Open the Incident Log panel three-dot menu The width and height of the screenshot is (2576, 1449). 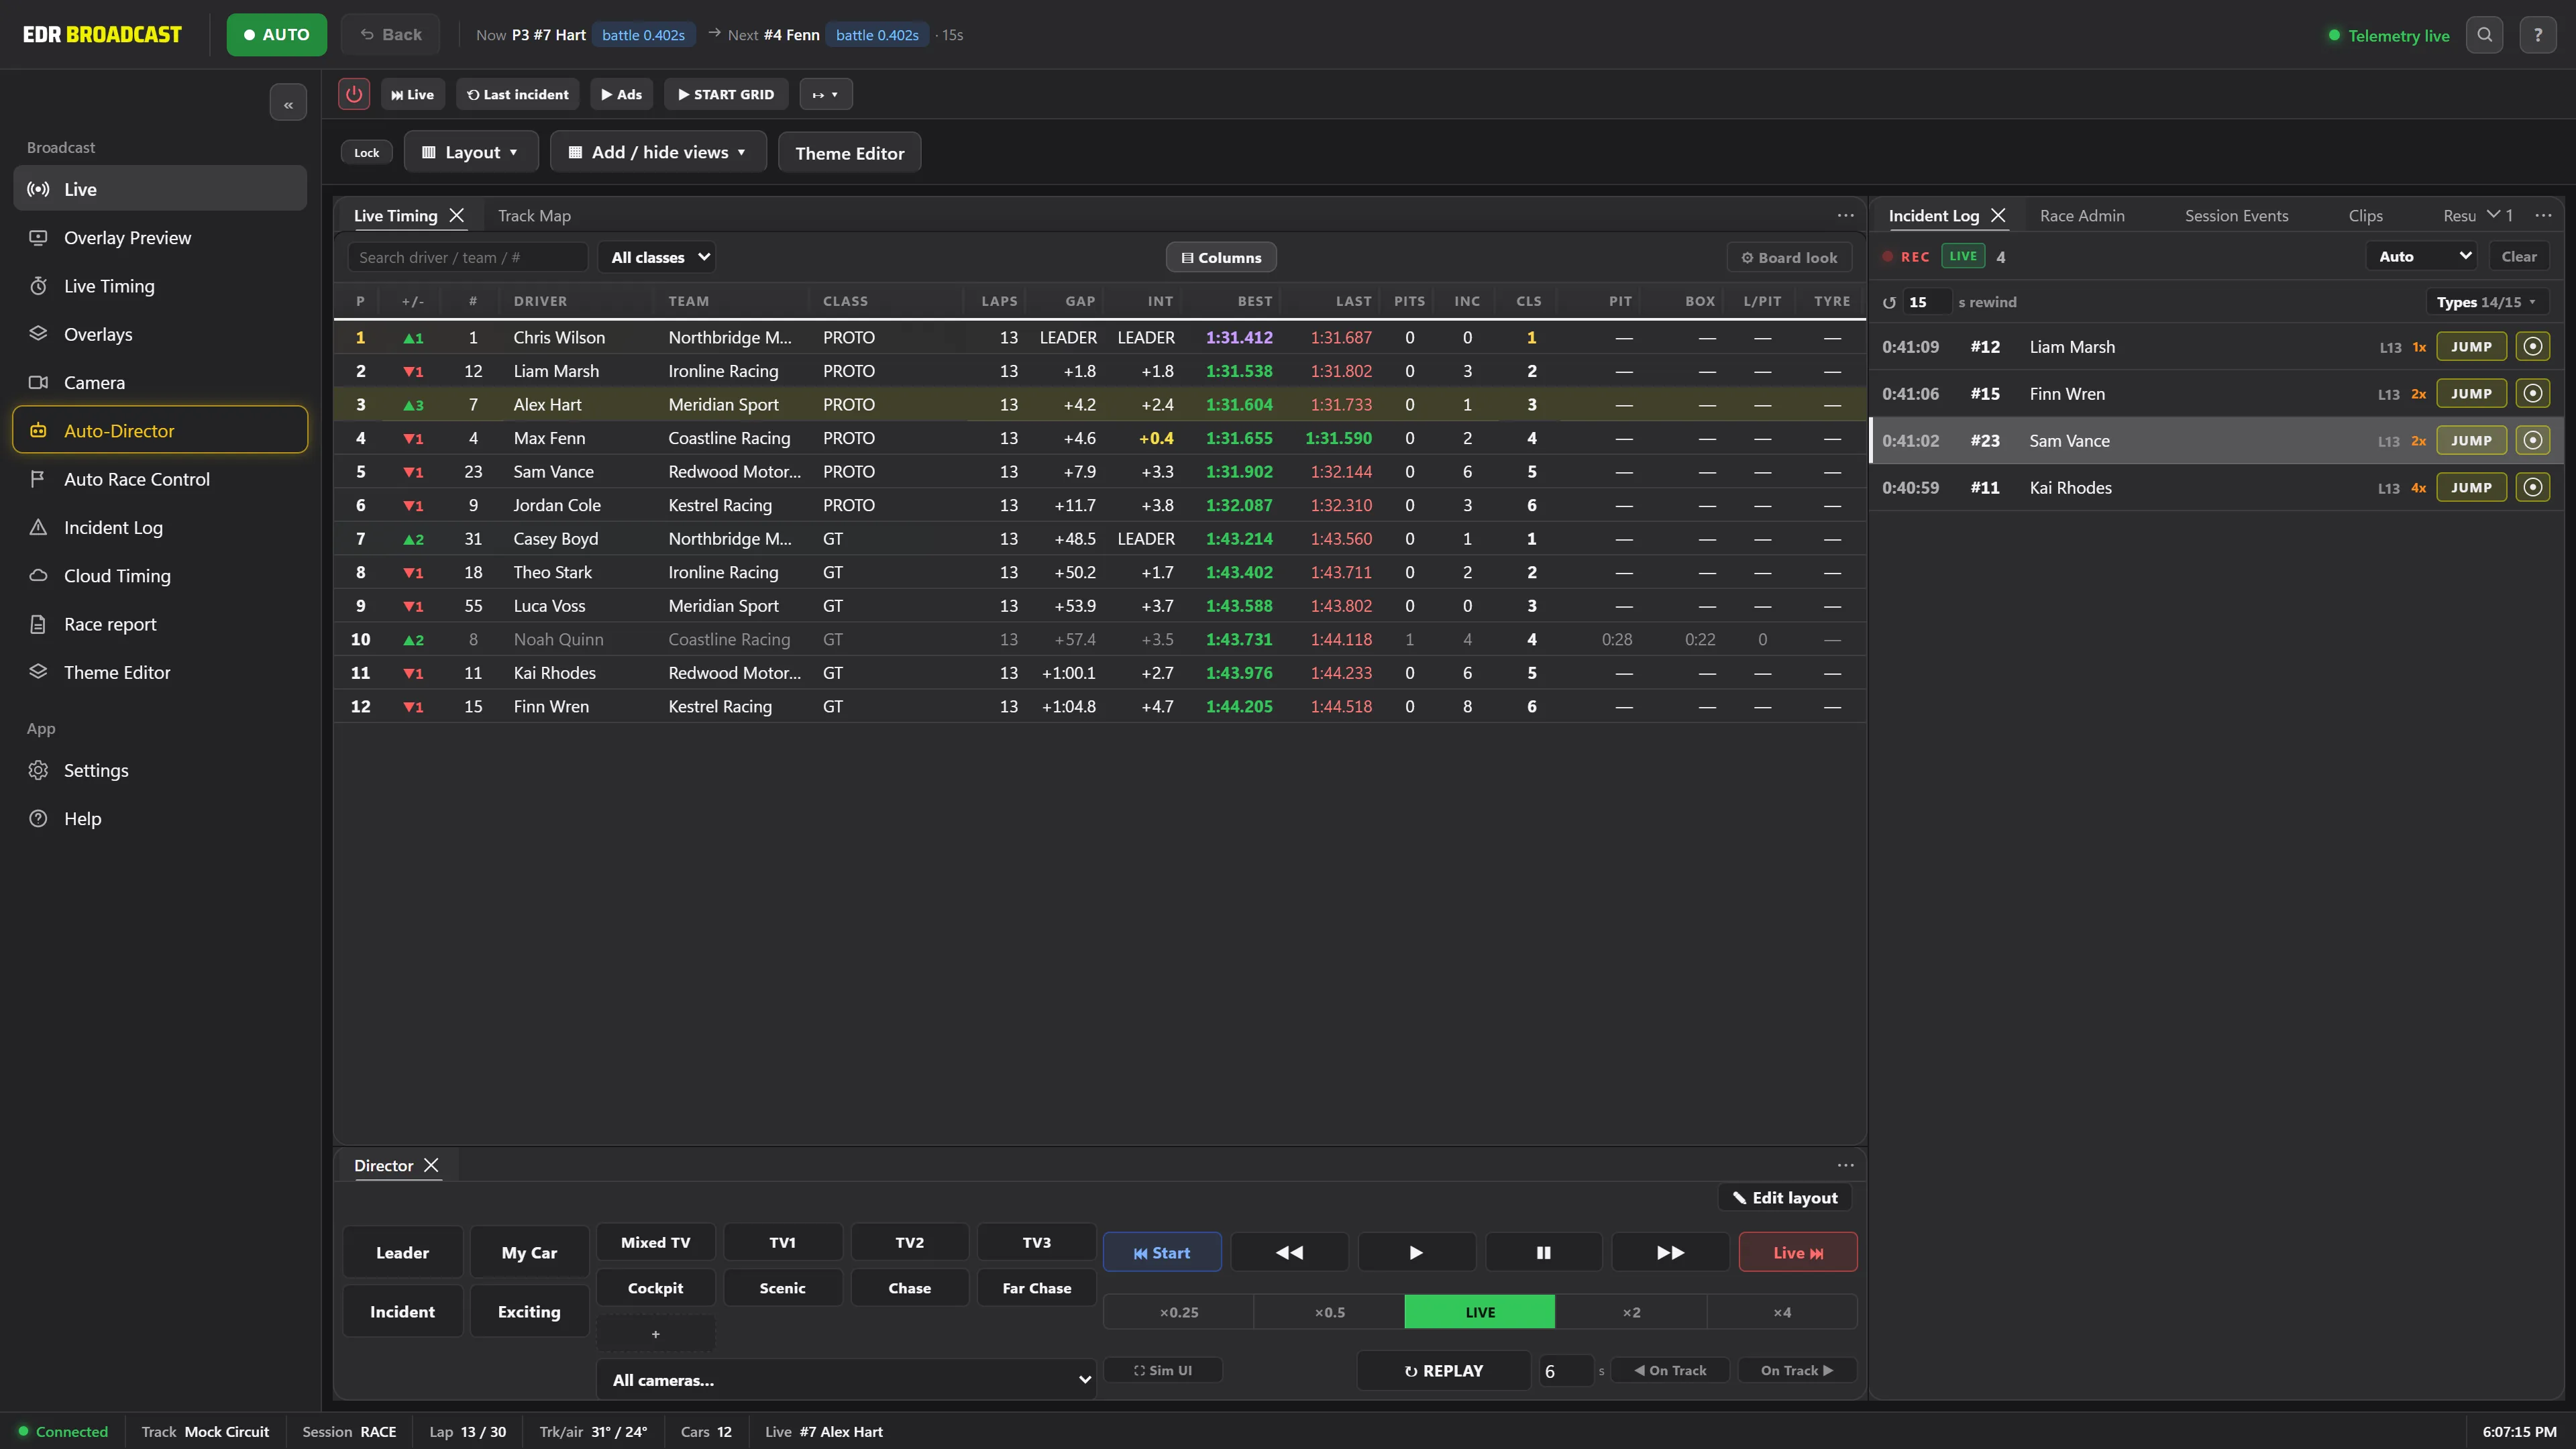pos(2543,216)
